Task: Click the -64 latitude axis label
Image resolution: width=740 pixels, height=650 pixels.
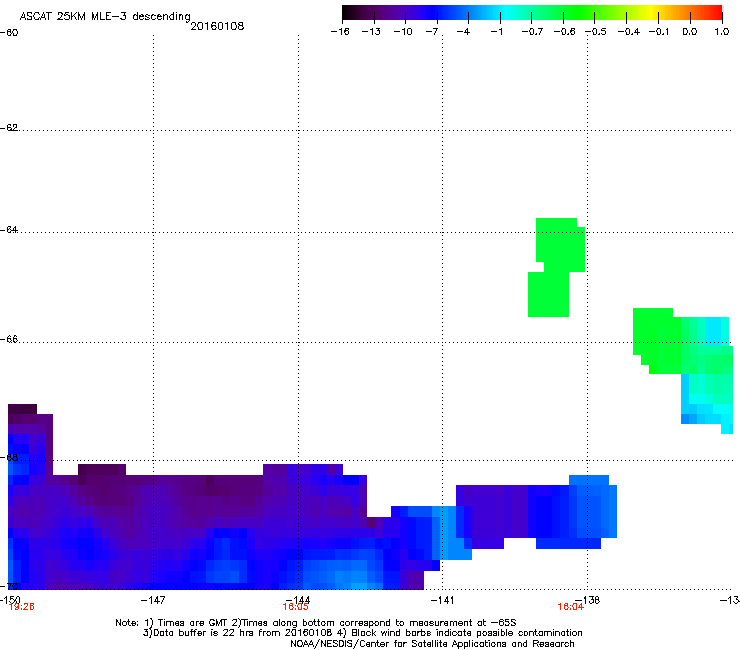Action: [9, 230]
